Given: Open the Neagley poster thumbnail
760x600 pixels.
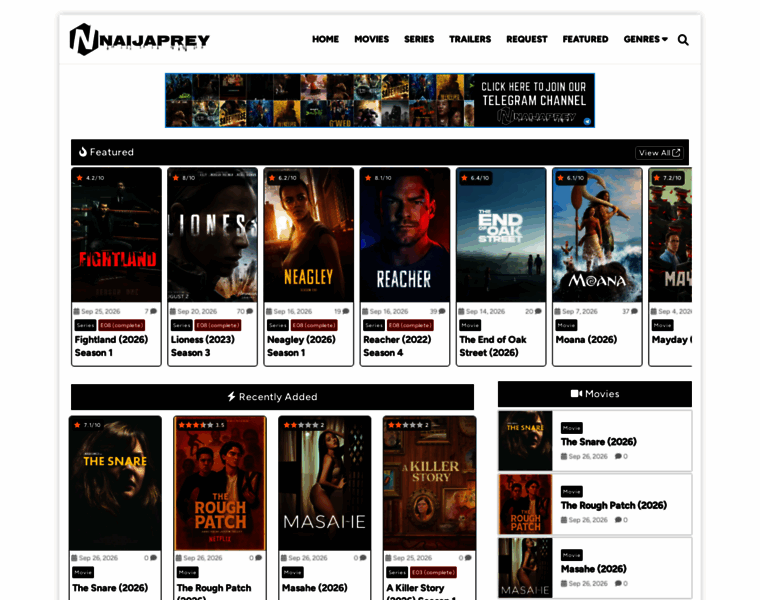Looking at the screenshot, I should pos(309,235).
